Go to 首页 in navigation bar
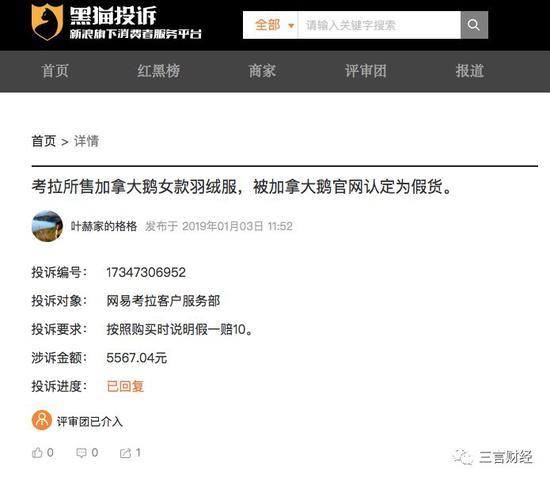The width and height of the screenshot is (550, 481). point(55,71)
